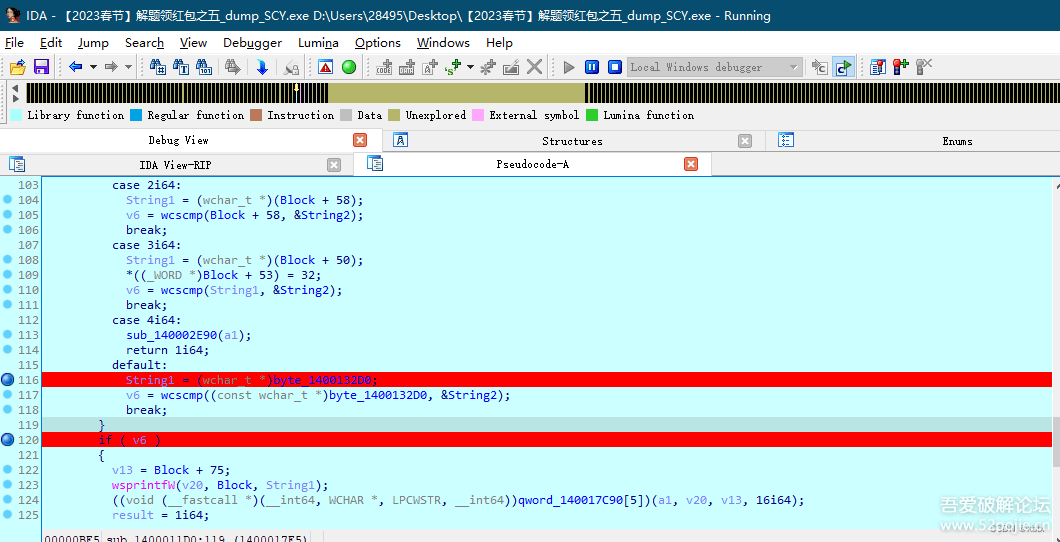The height and width of the screenshot is (542, 1060).
Task: Click the grayed lock toolbar icon
Action: (x=291, y=67)
